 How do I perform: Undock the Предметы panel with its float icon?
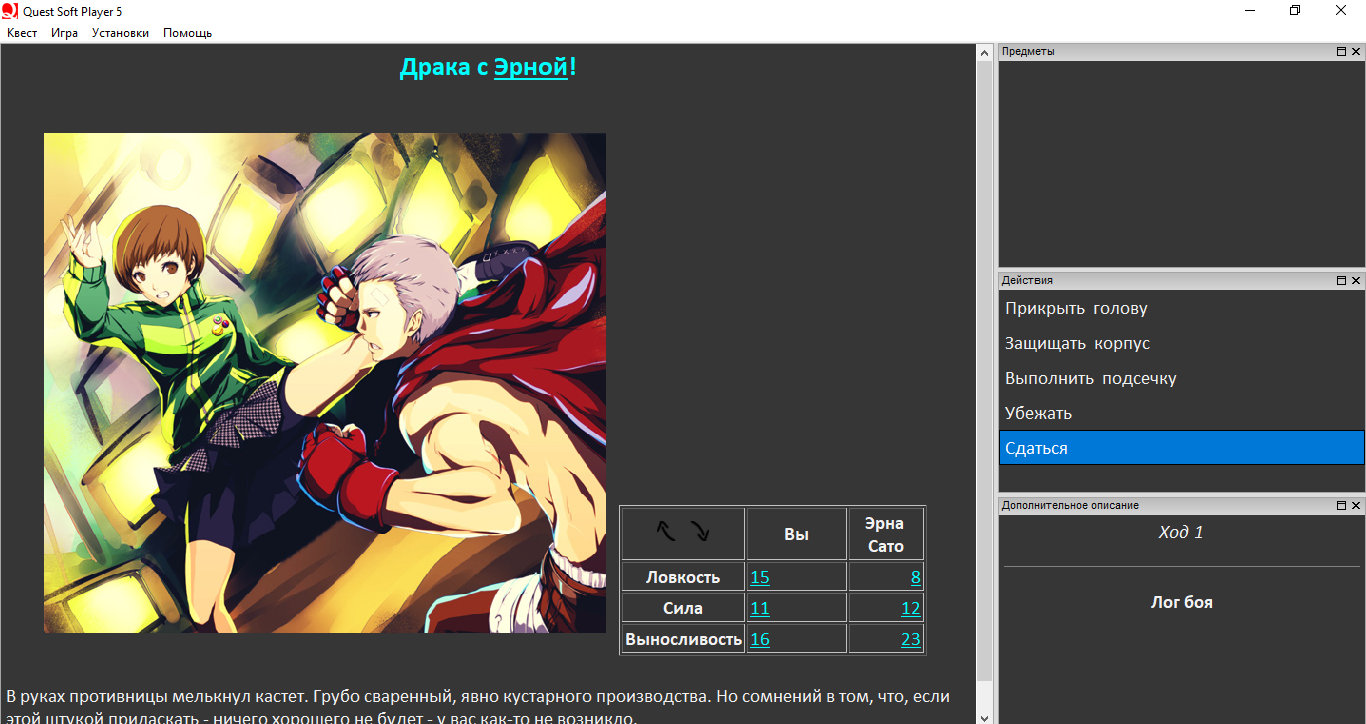[x=1341, y=51]
